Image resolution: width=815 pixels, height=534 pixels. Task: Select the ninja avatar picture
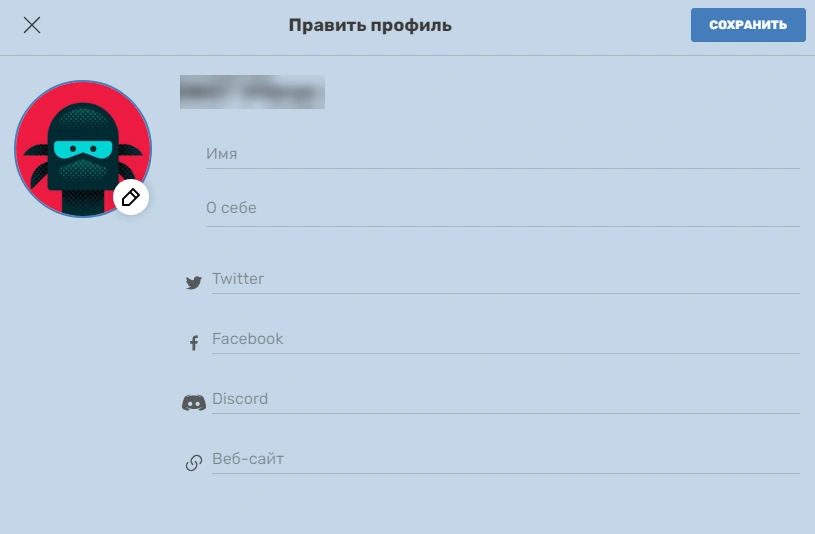pyautogui.click(x=83, y=149)
